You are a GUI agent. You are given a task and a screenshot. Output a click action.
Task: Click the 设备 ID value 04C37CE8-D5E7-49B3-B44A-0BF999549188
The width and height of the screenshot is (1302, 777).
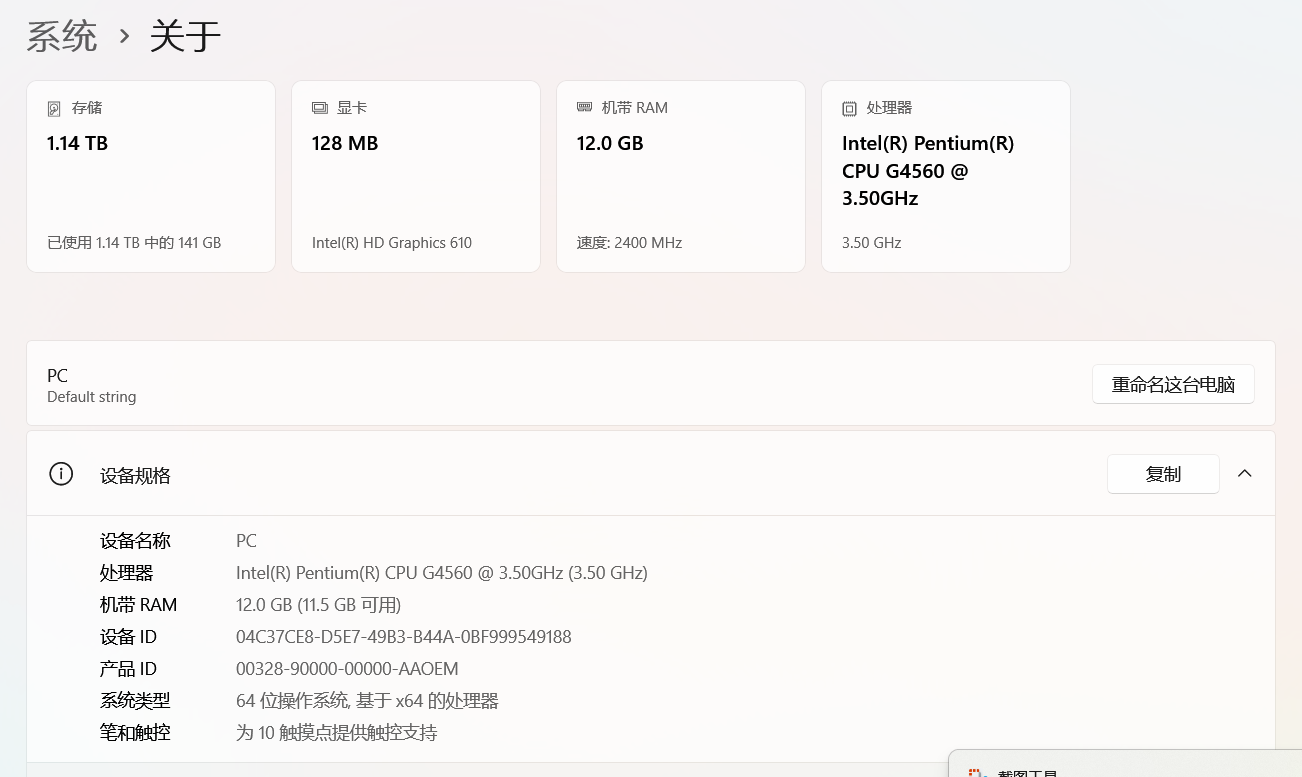(x=404, y=637)
